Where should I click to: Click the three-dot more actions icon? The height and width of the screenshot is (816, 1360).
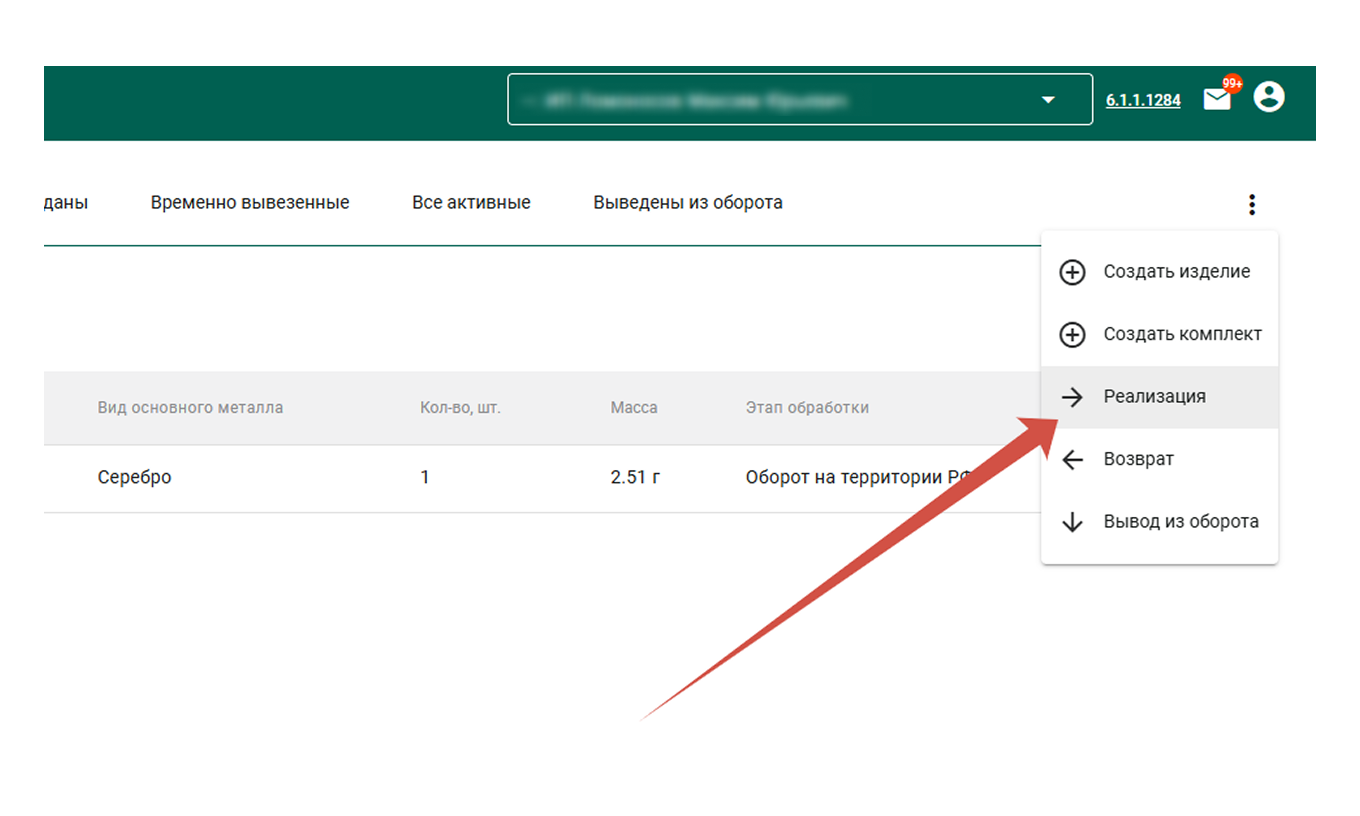1251,205
